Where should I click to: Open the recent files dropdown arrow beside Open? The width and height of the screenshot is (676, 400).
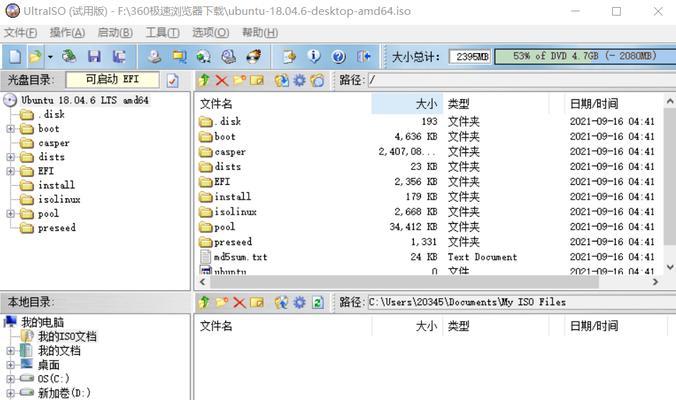[50, 57]
